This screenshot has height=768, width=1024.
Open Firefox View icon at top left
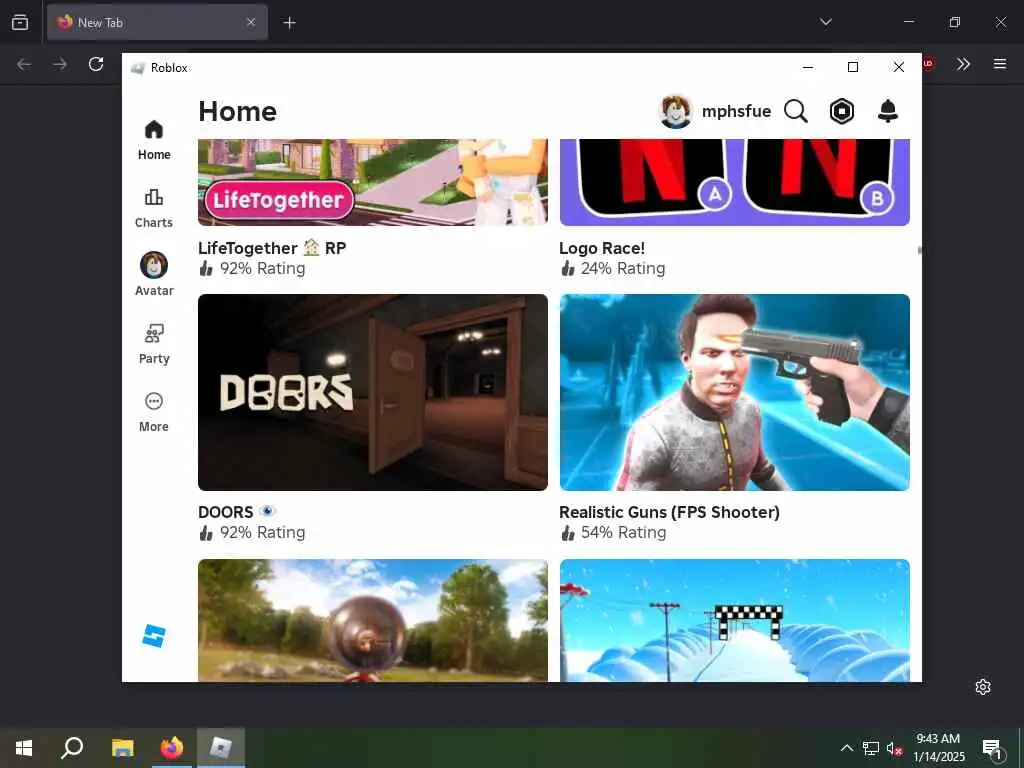pyautogui.click(x=20, y=22)
